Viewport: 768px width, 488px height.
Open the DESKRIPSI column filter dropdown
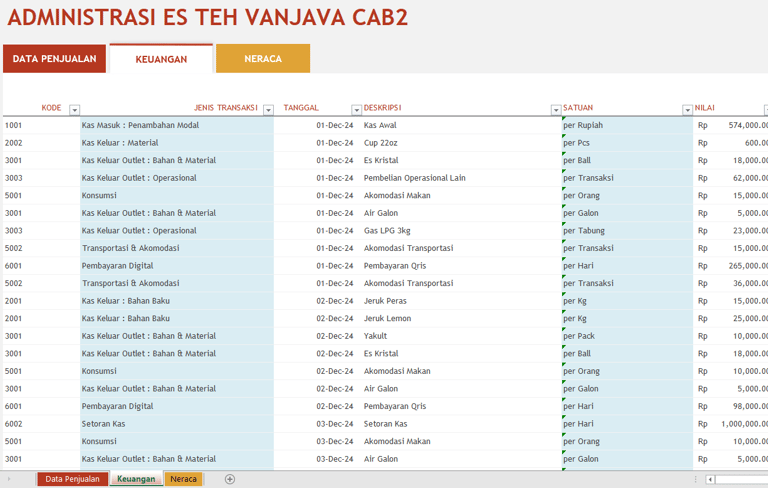(556, 110)
